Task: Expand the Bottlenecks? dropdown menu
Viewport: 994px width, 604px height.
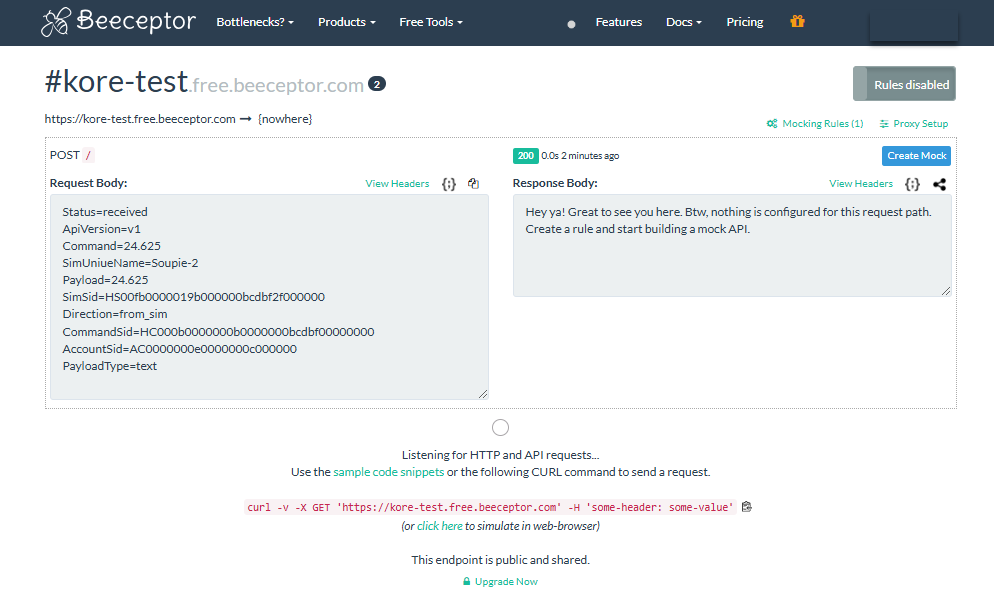Action: tap(255, 22)
